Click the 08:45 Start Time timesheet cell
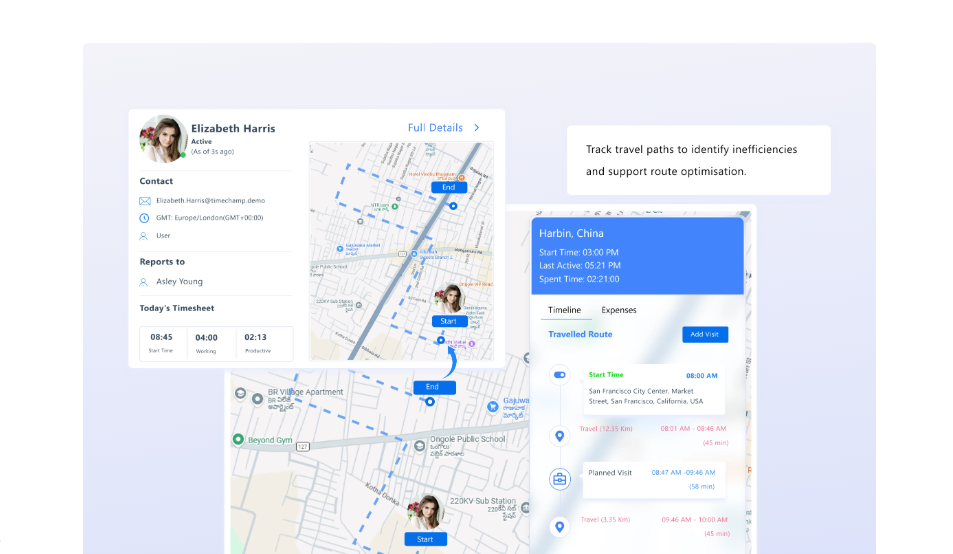Viewport: 953px width, 554px height. (162, 343)
